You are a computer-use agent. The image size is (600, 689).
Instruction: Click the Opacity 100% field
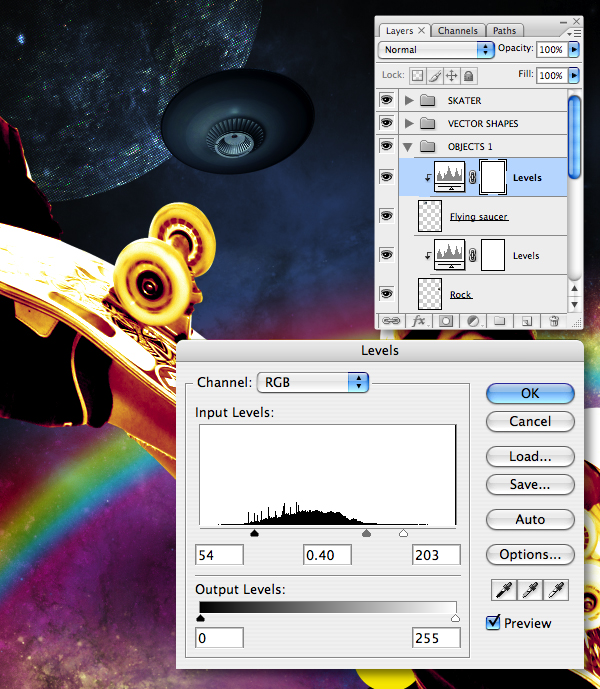click(552, 50)
